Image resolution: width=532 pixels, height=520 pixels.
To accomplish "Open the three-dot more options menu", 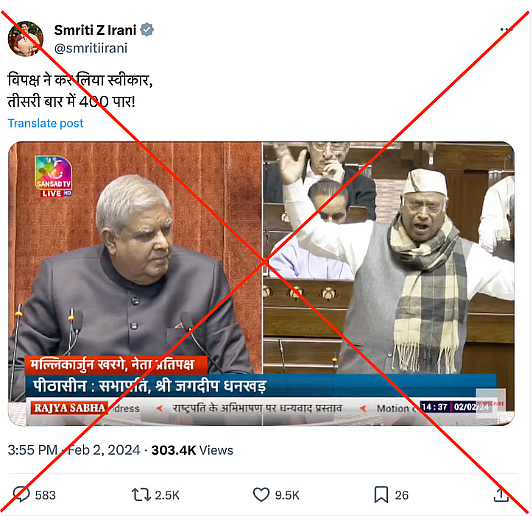I will pyautogui.click(x=506, y=30).
